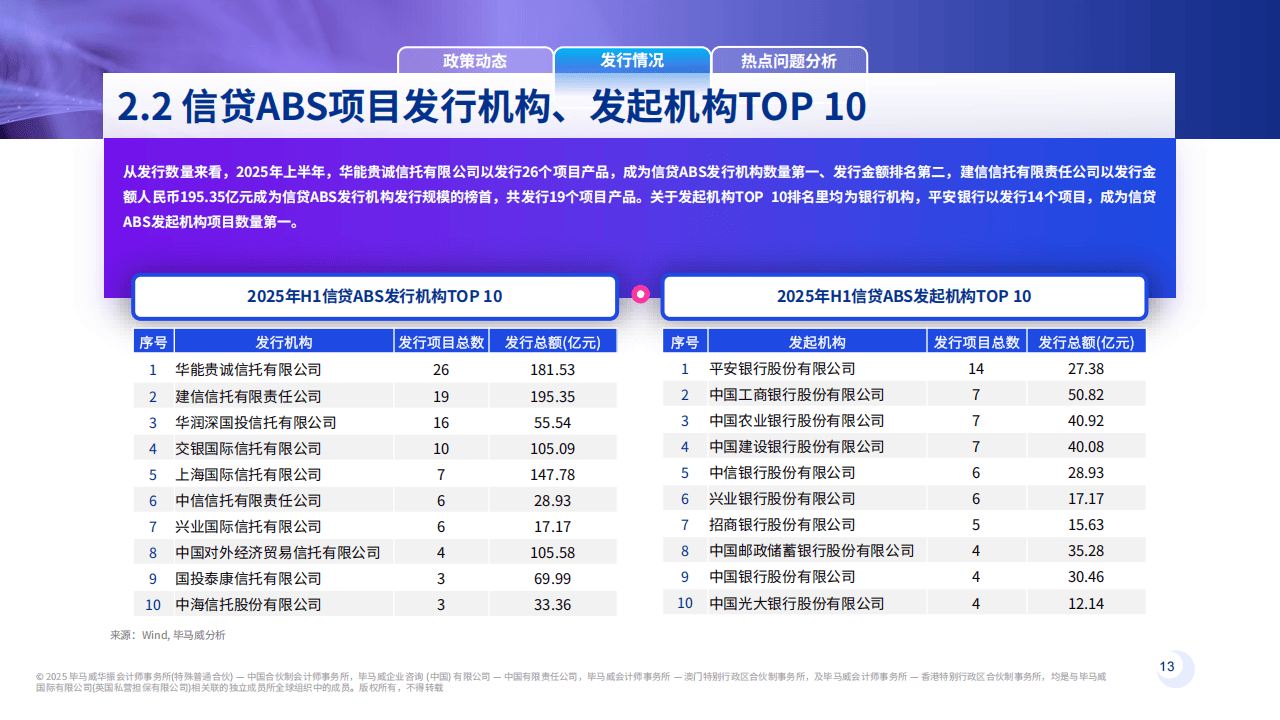
Task: Click the 发行项目总数 column header
Action: [x=442, y=340]
